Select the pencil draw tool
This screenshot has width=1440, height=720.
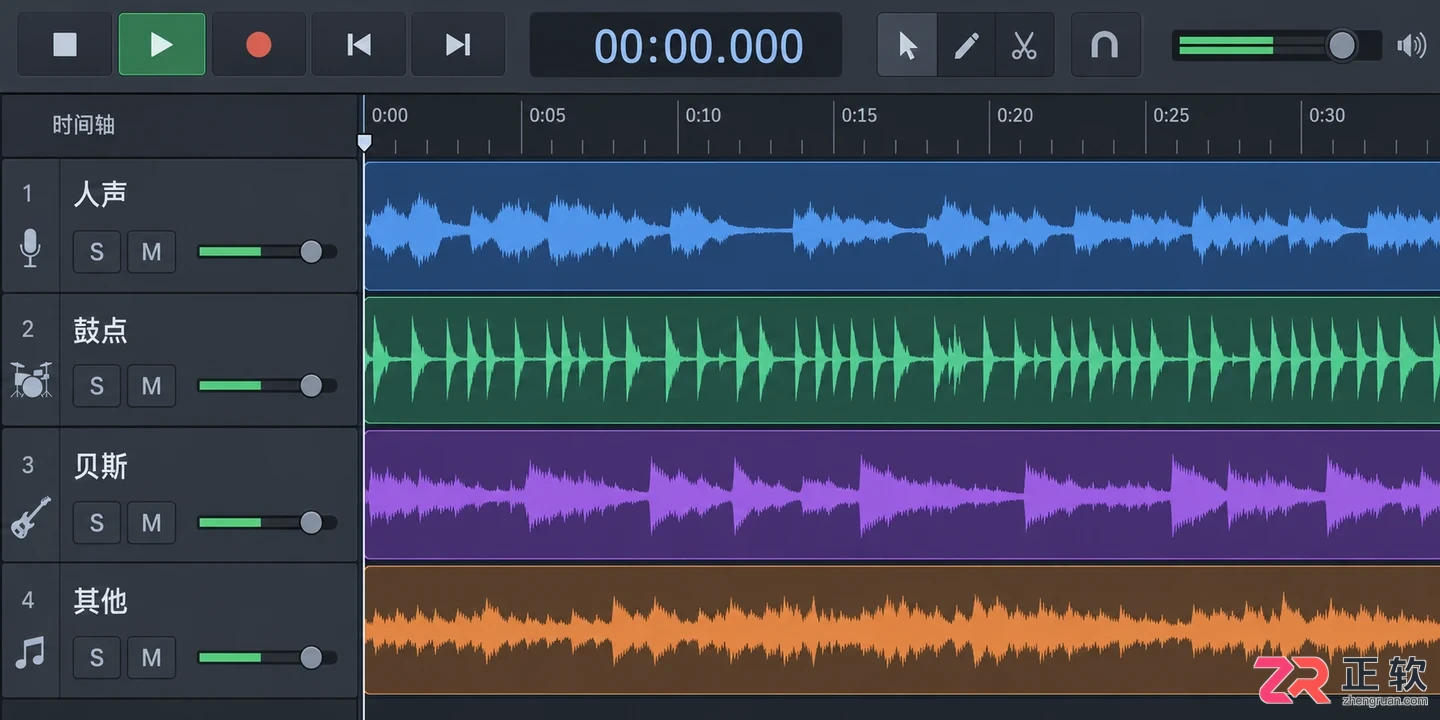[966, 45]
